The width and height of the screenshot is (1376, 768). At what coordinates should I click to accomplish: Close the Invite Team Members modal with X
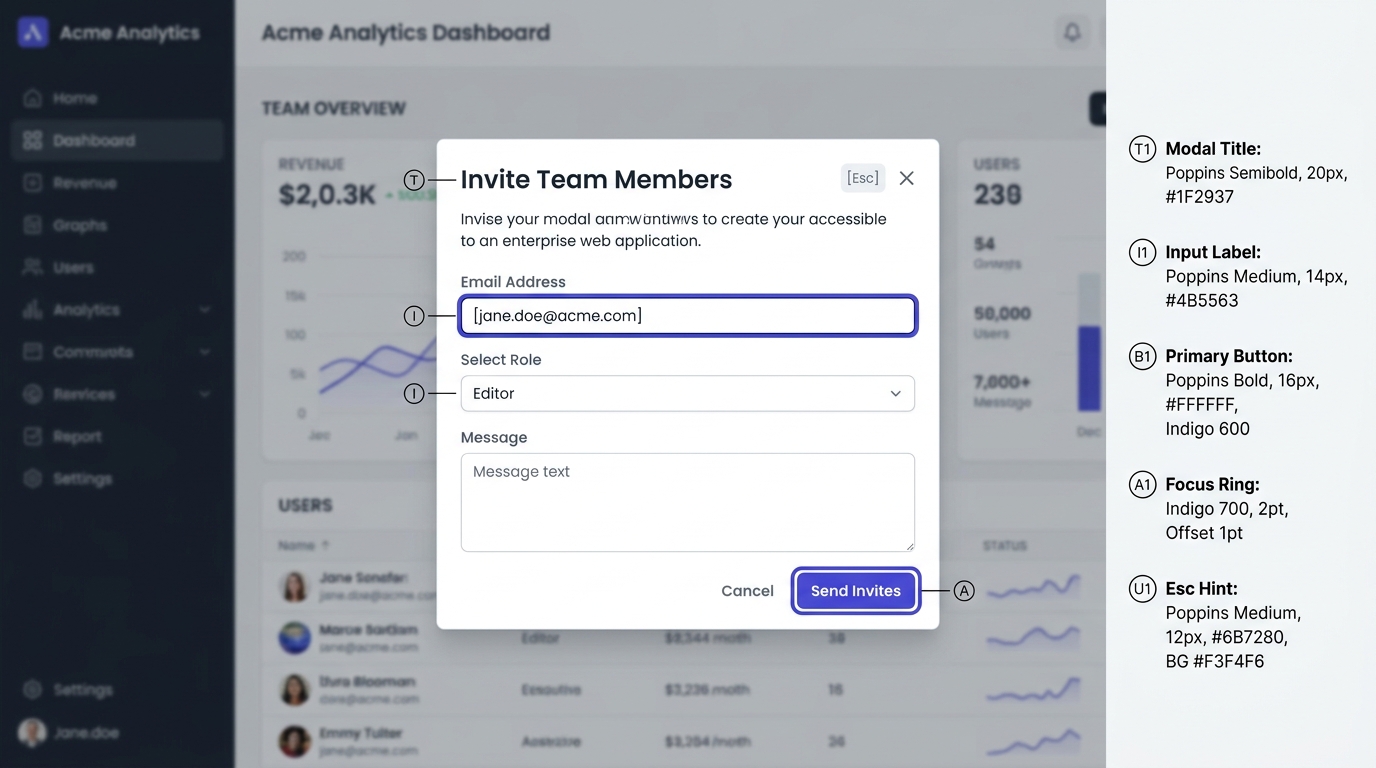(906, 178)
